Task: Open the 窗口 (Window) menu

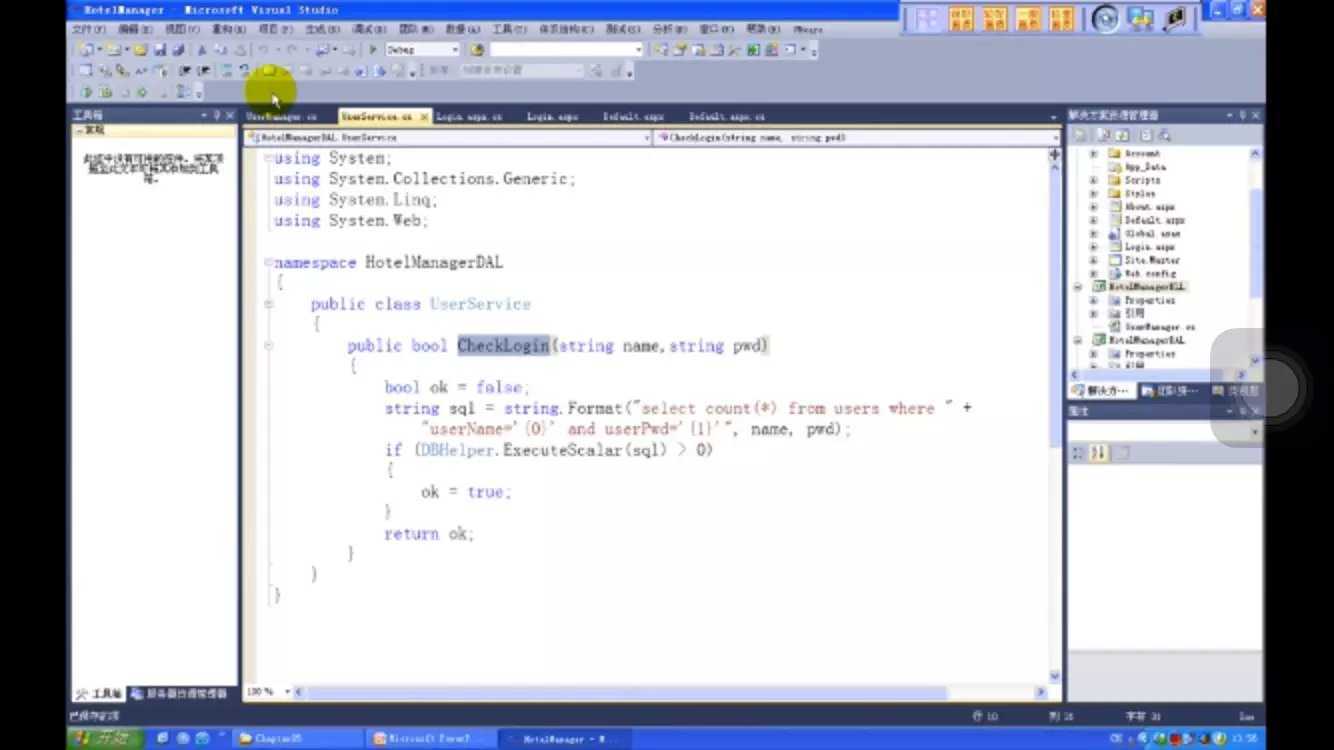Action: coord(716,30)
